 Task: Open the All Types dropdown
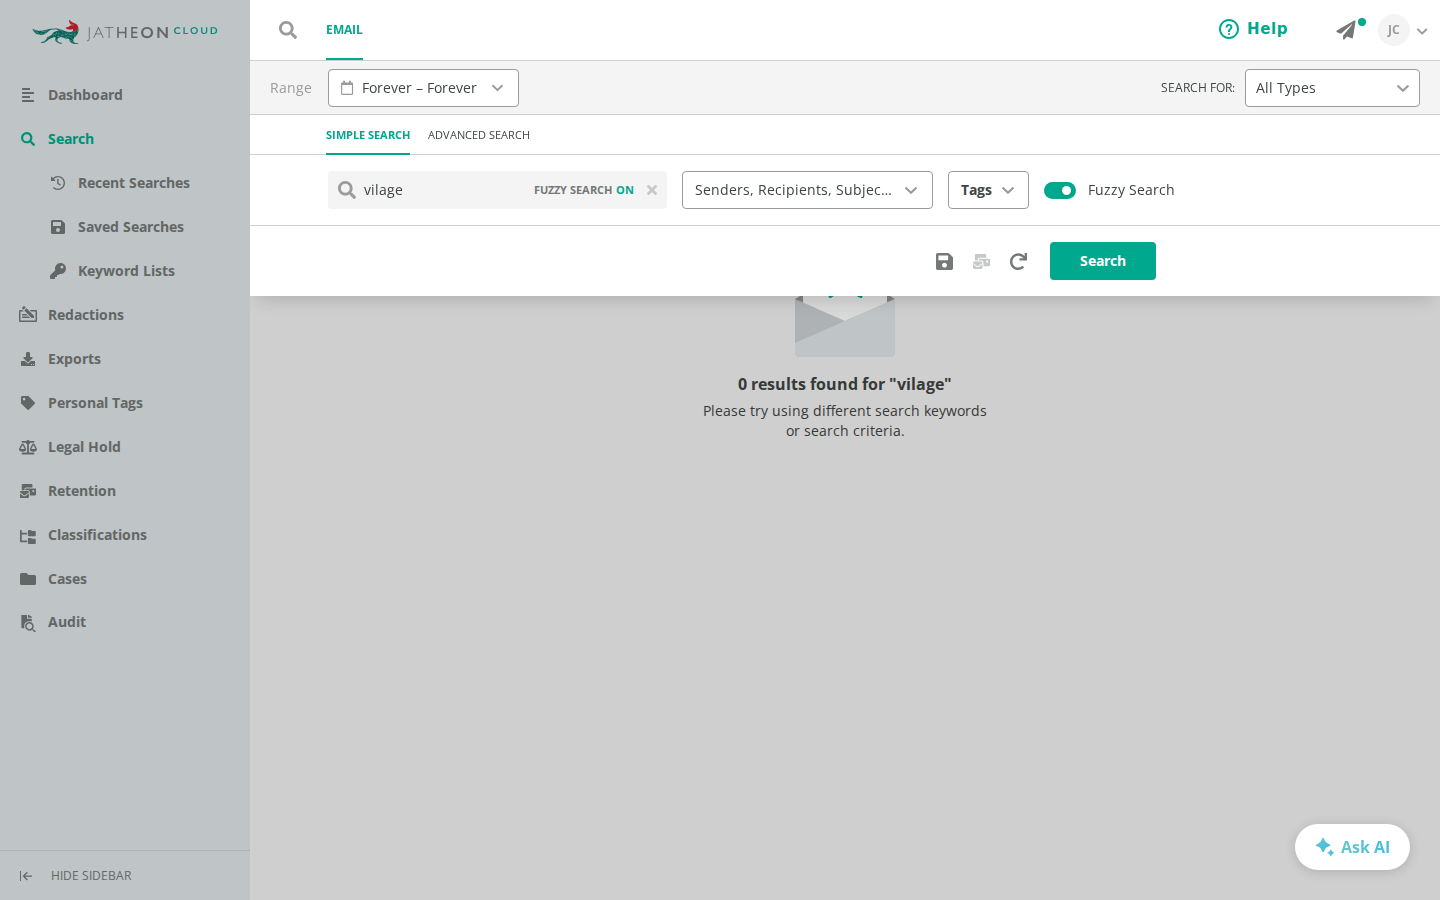point(1332,88)
